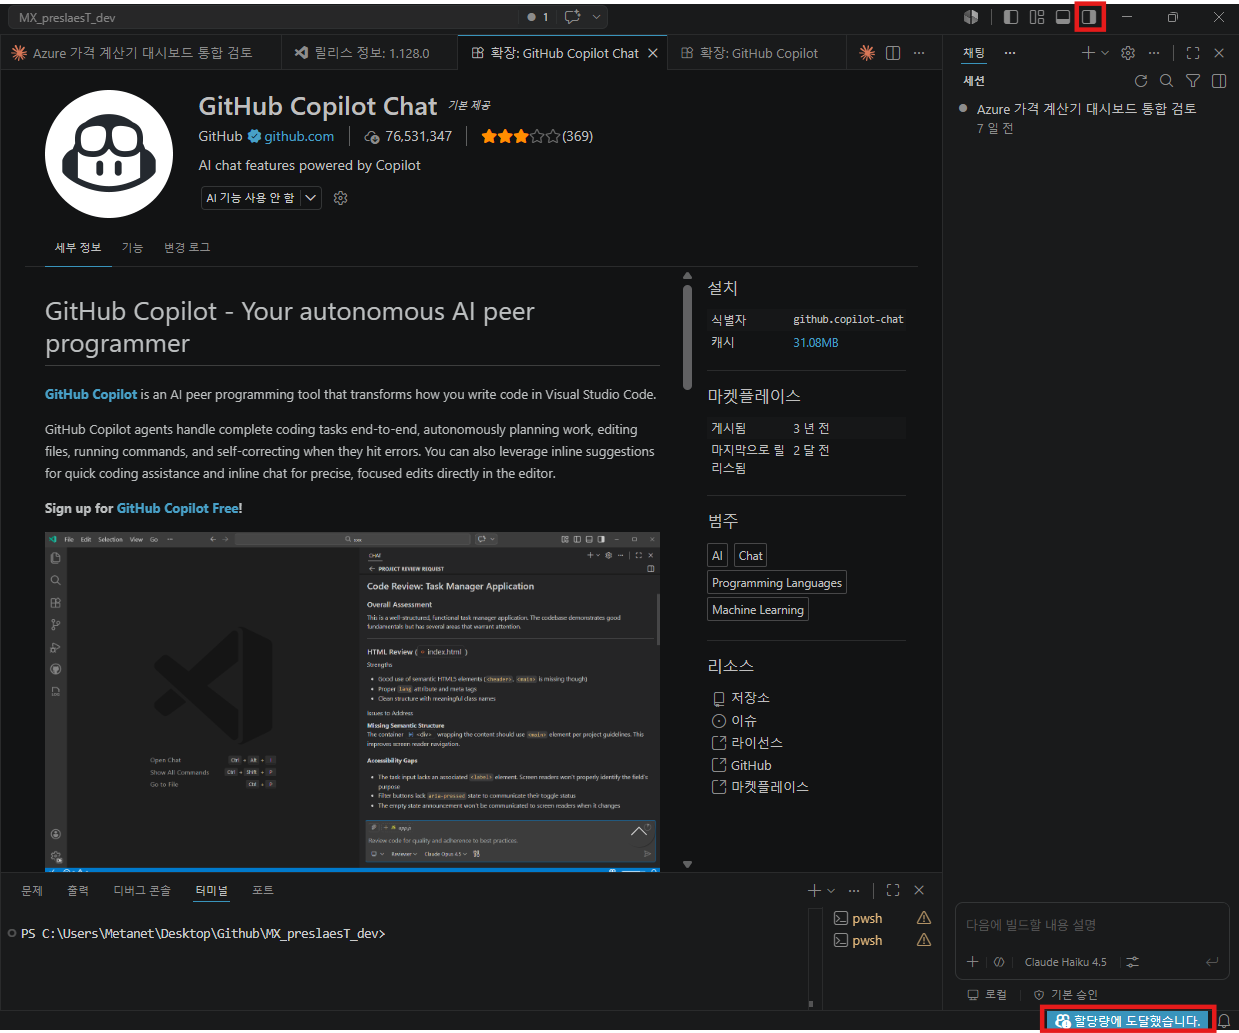Switch to the 포트 panel tab
The width and height of the screenshot is (1239, 1033).
pyautogui.click(x=263, y=890)
